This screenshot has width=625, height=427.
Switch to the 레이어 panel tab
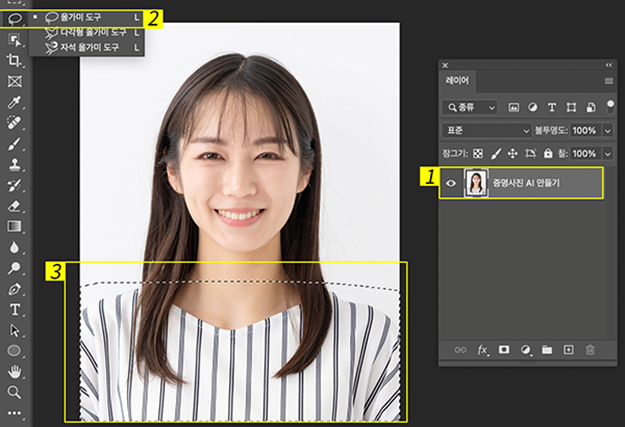(x=459, y=80)
